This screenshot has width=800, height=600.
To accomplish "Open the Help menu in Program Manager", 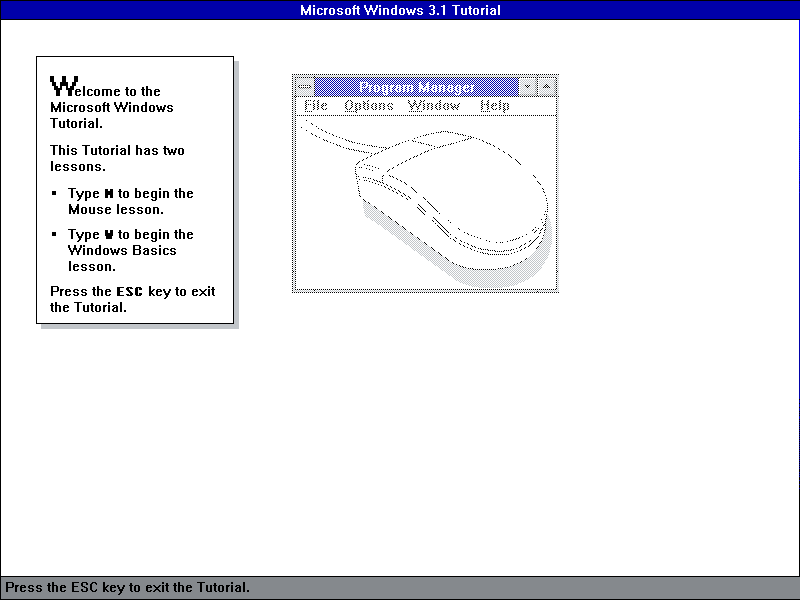I will [494, 106].
